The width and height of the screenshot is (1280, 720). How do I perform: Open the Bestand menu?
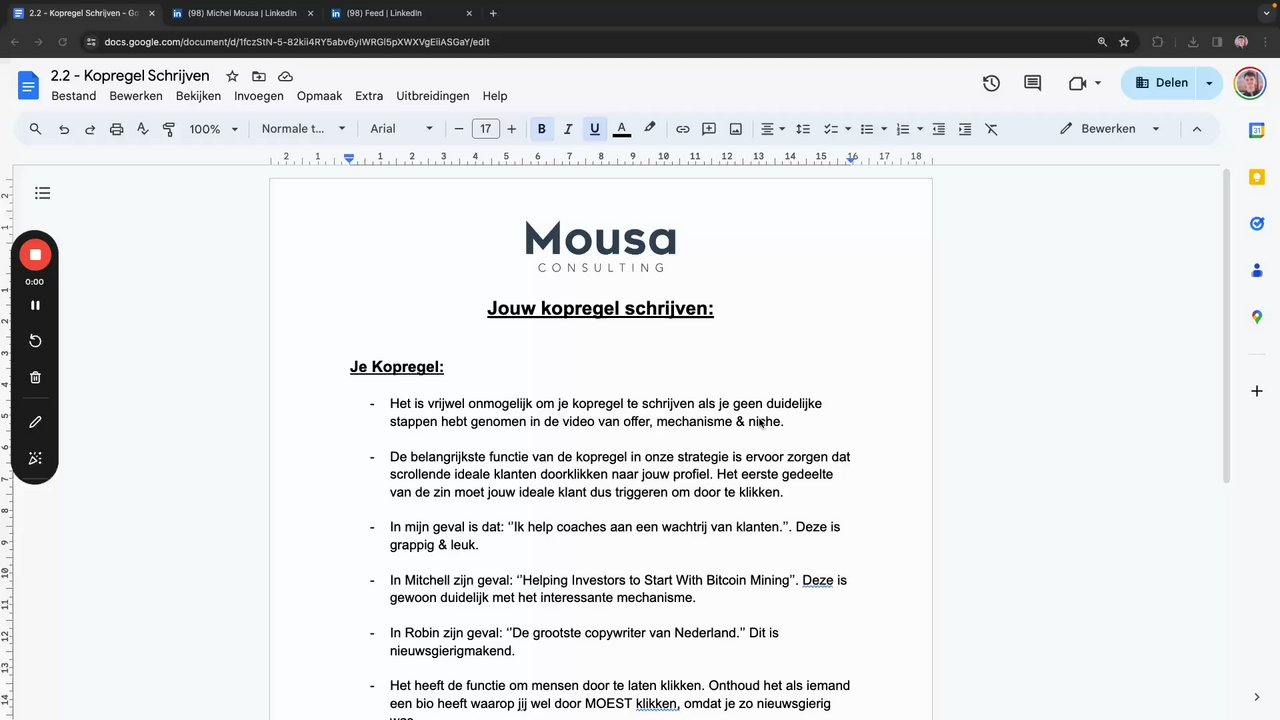74,96
